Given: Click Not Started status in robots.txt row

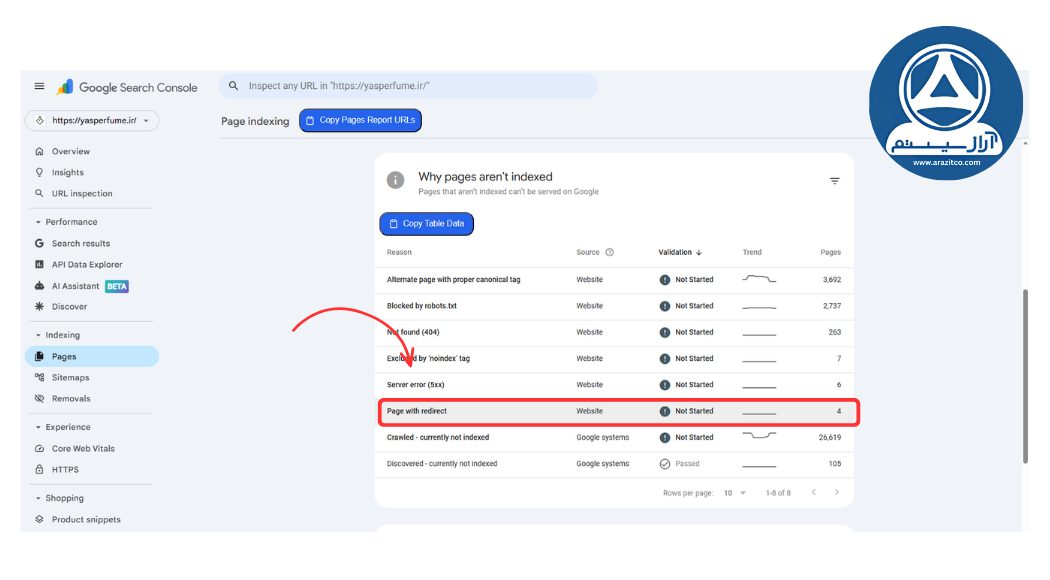Looking at the screenshot, I should 686,306.
